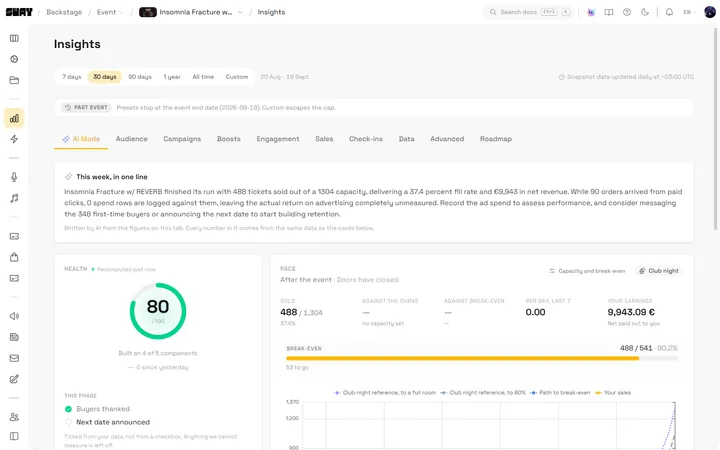Toggle the sidebar collapse panel icon
The height and width of the screenshot is (450, 720).
(x=14, y=436)
